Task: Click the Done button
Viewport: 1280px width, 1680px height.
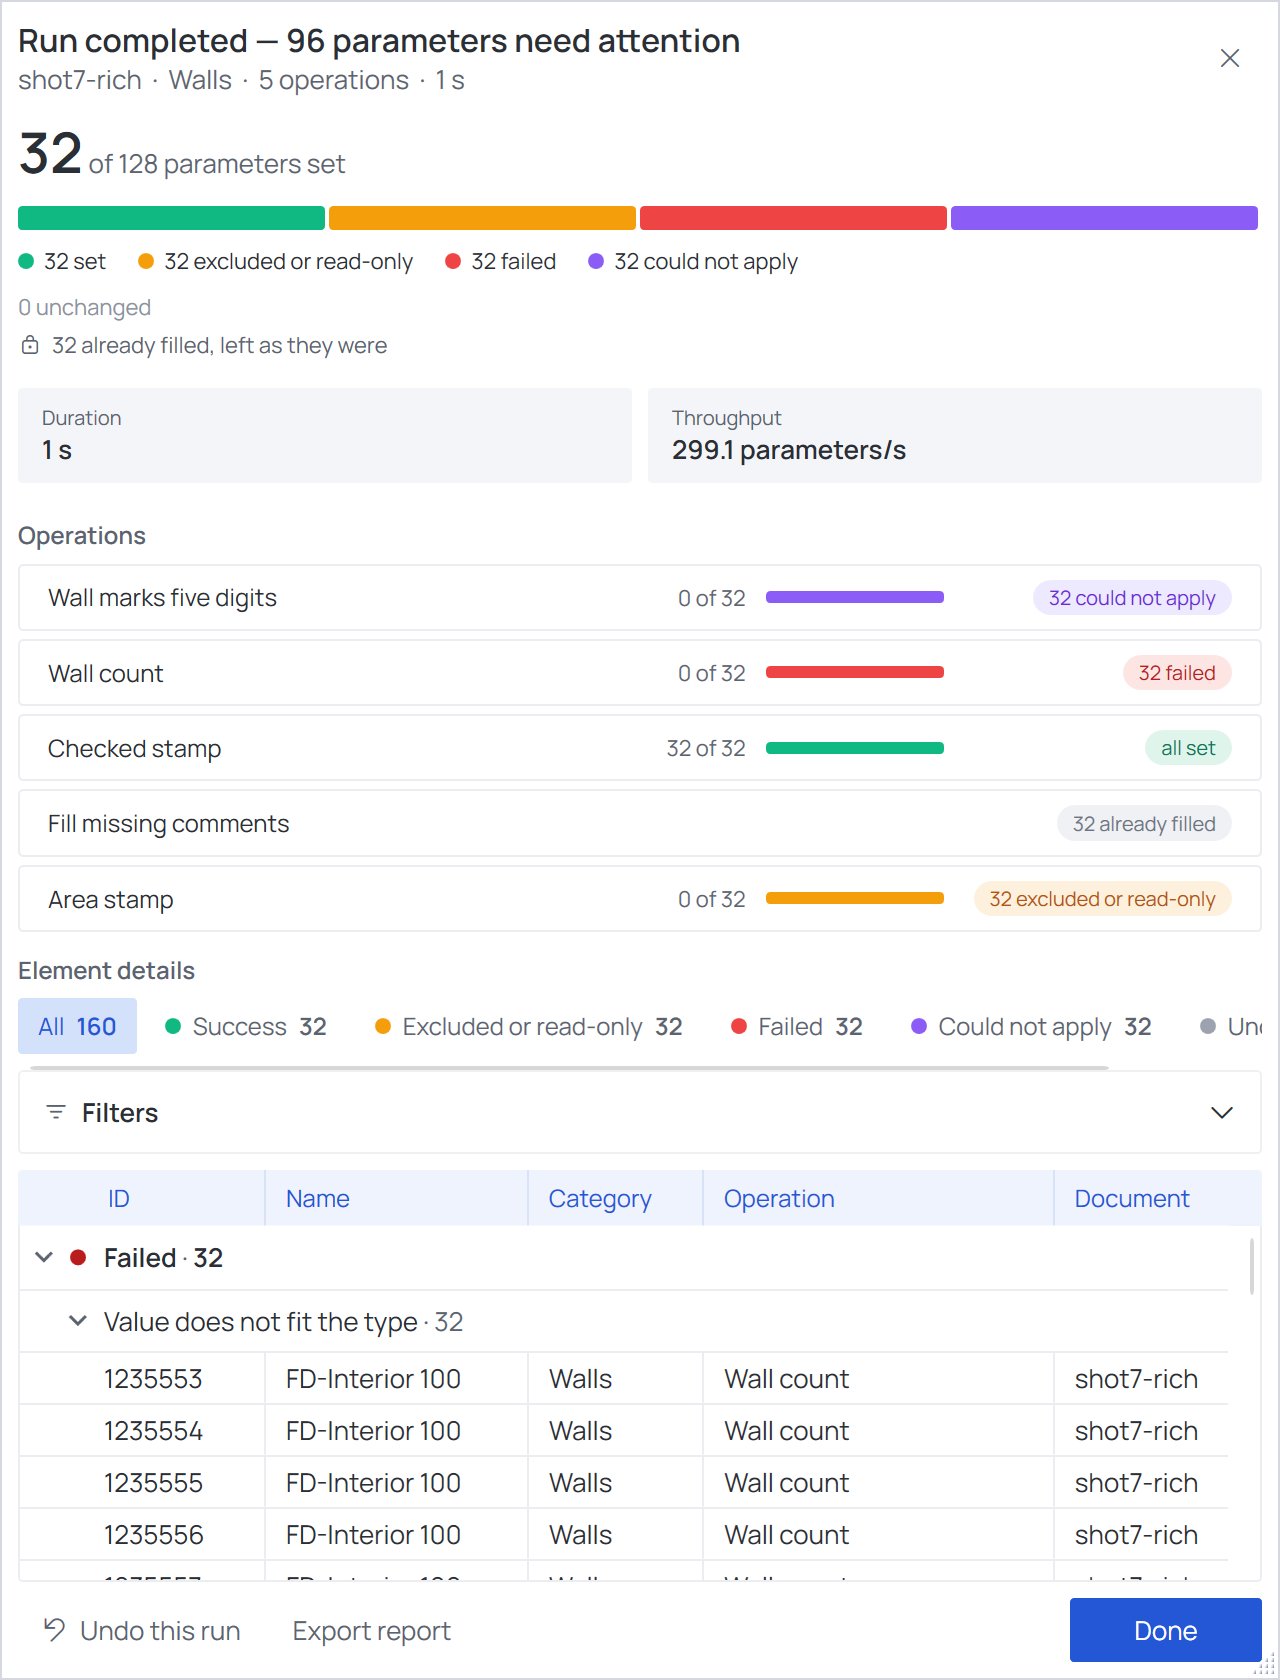Action: tap(1166, 1630)
